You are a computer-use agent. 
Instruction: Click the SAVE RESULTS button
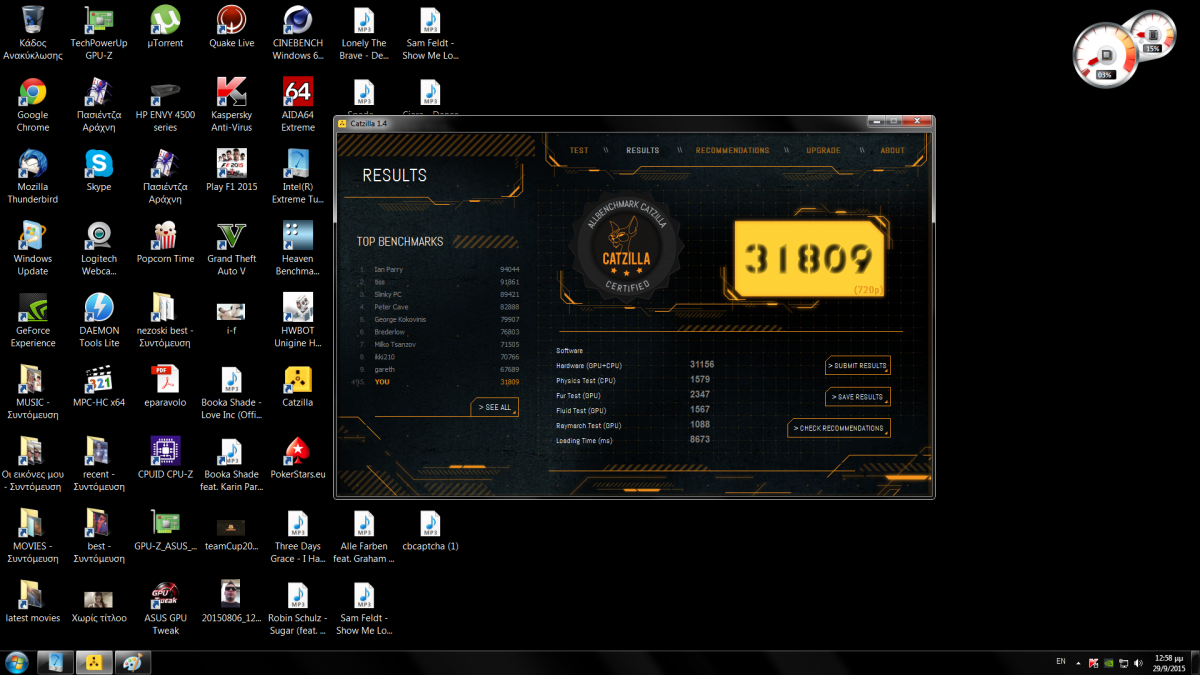coord(858,397)
